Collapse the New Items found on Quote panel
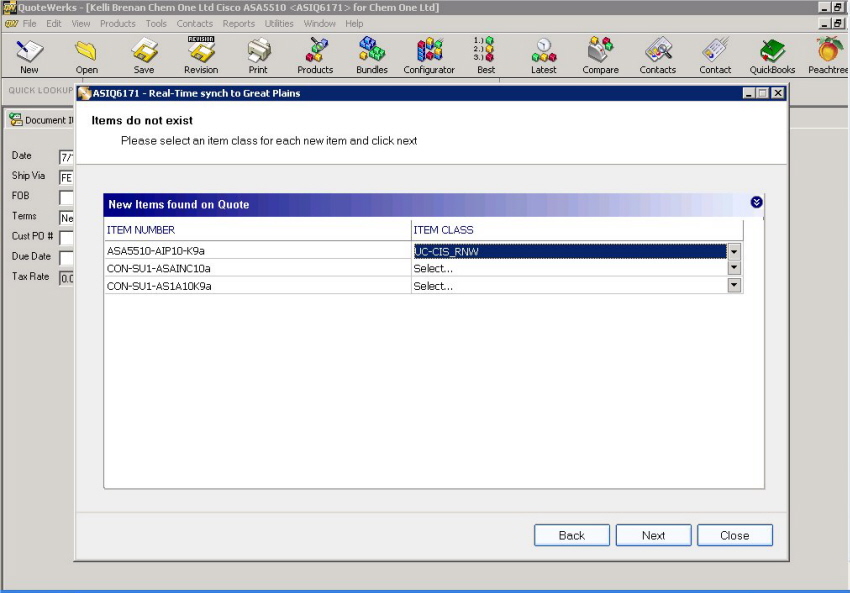The width and height of the screenshot is (850, 593). (x=756, y=202)
